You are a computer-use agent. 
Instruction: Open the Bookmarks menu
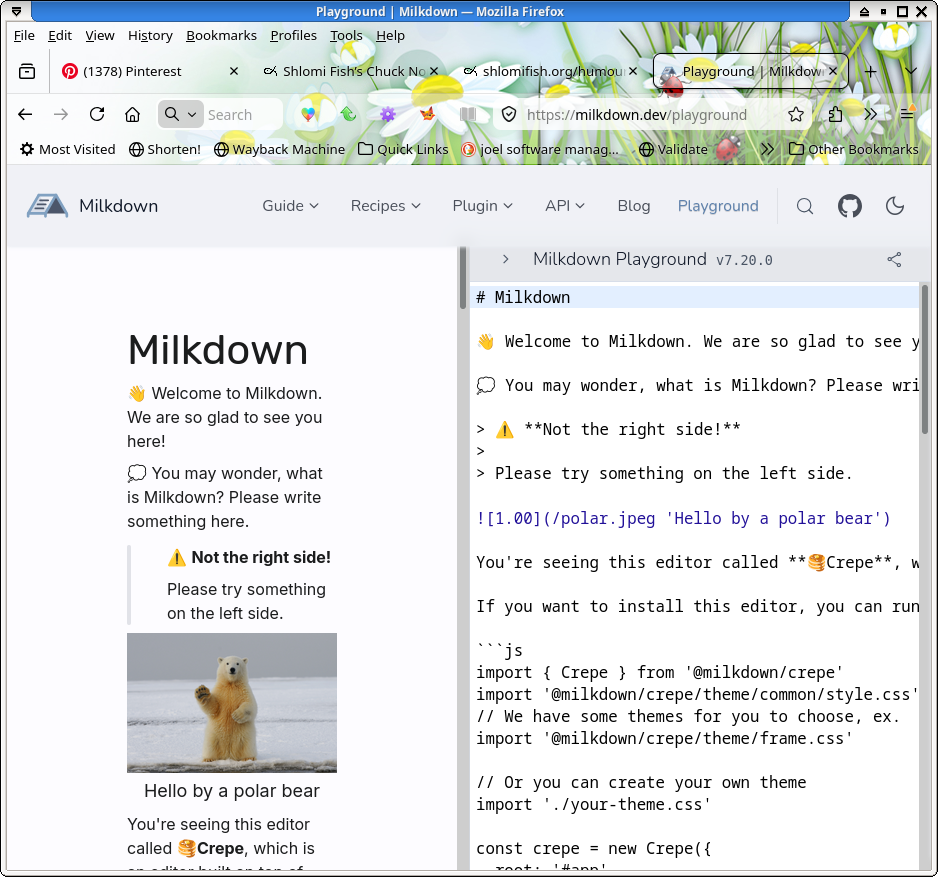[x=221, y=35]
